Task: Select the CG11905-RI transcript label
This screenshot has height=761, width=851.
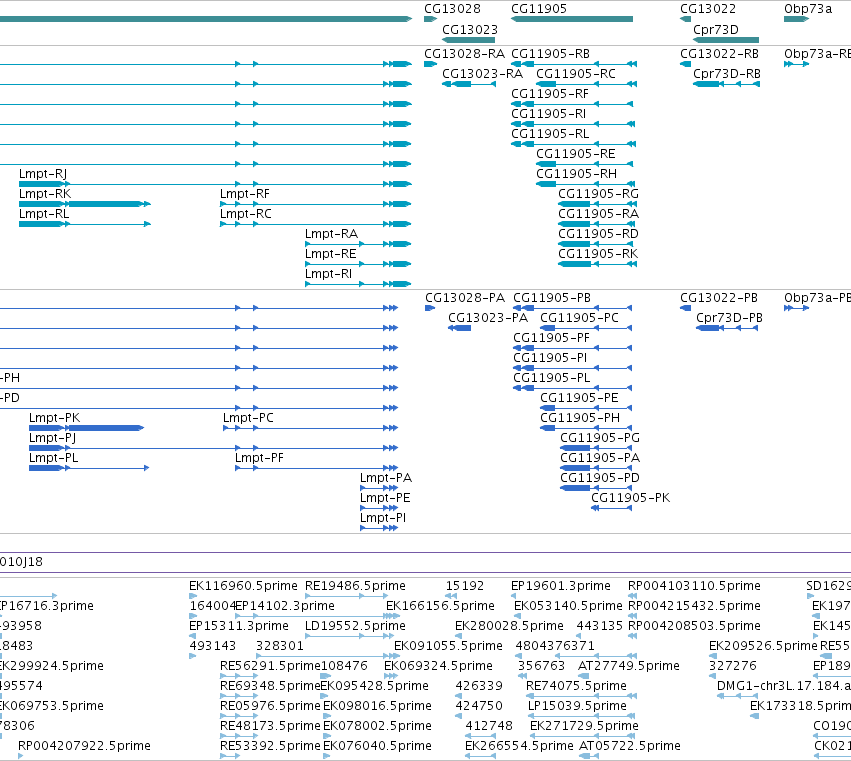Action: pos(548,114)
